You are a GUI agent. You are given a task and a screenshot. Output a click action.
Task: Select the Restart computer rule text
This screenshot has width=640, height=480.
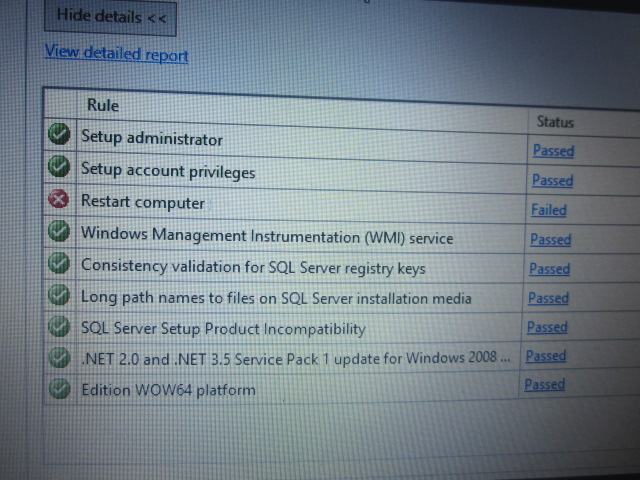[143, 202]
